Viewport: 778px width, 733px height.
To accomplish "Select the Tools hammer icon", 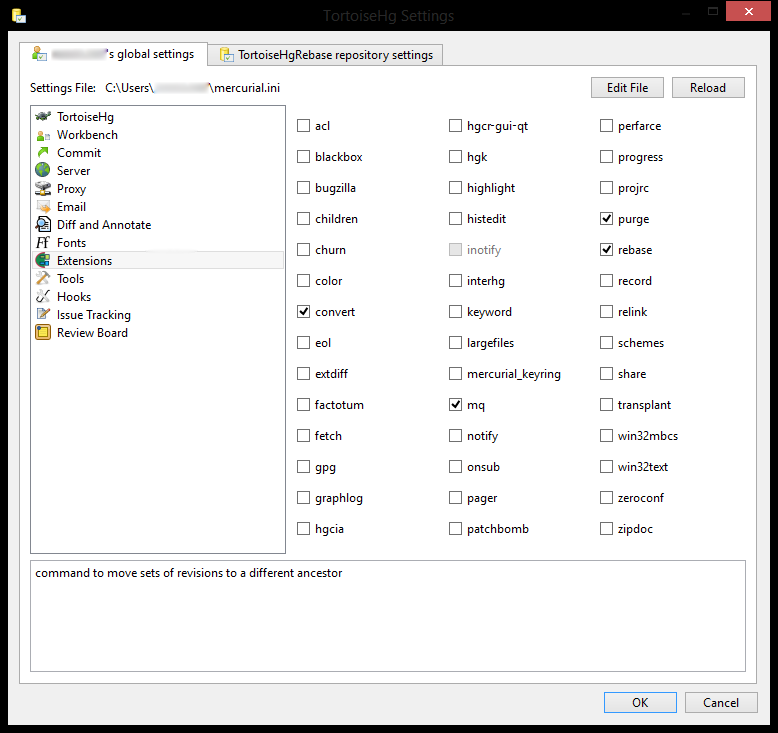I will click(x=43, y=278).
